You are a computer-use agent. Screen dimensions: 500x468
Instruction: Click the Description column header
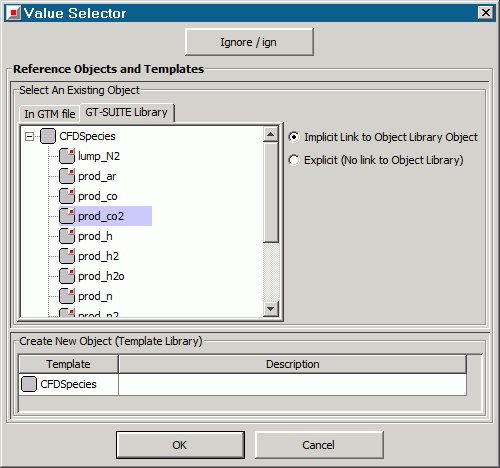(x=292, y=364)
